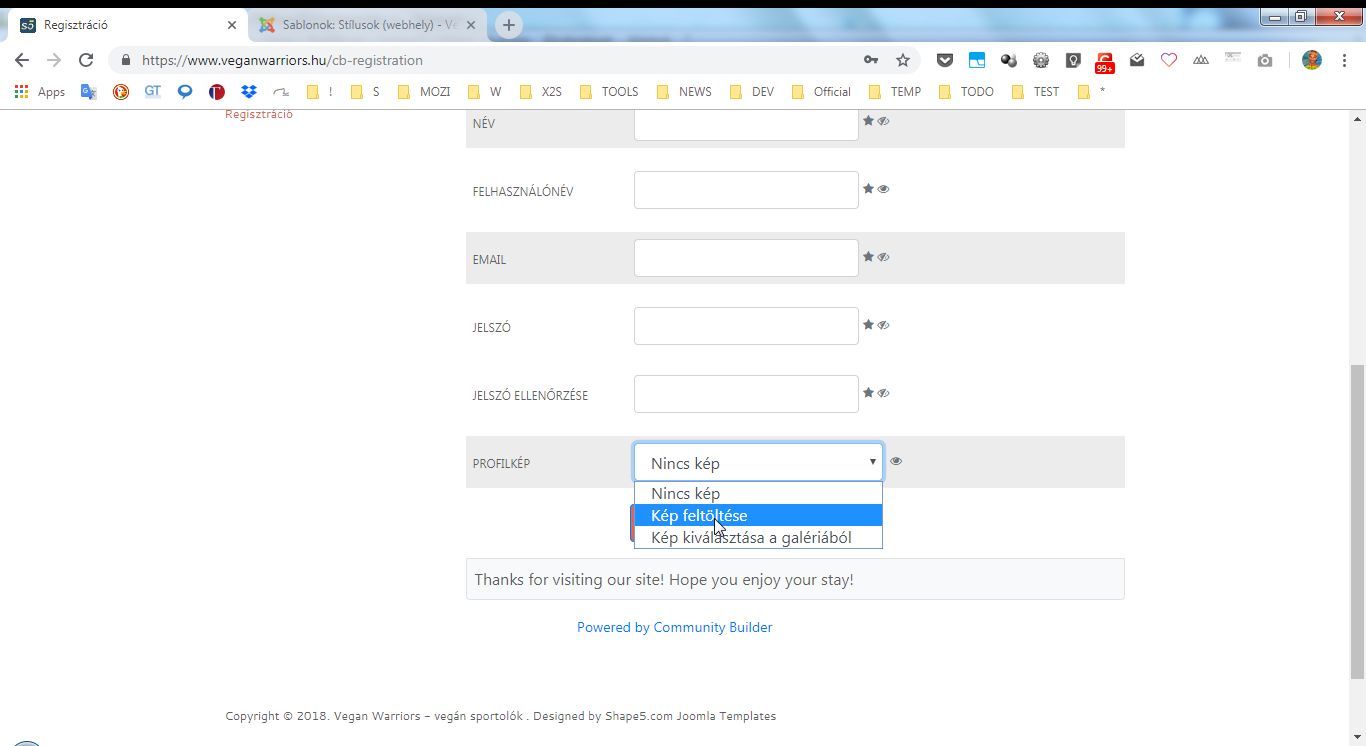Click the camera screenshot extension icon
This screenshot has height=746, width=1366.
tap(1265, 60)
